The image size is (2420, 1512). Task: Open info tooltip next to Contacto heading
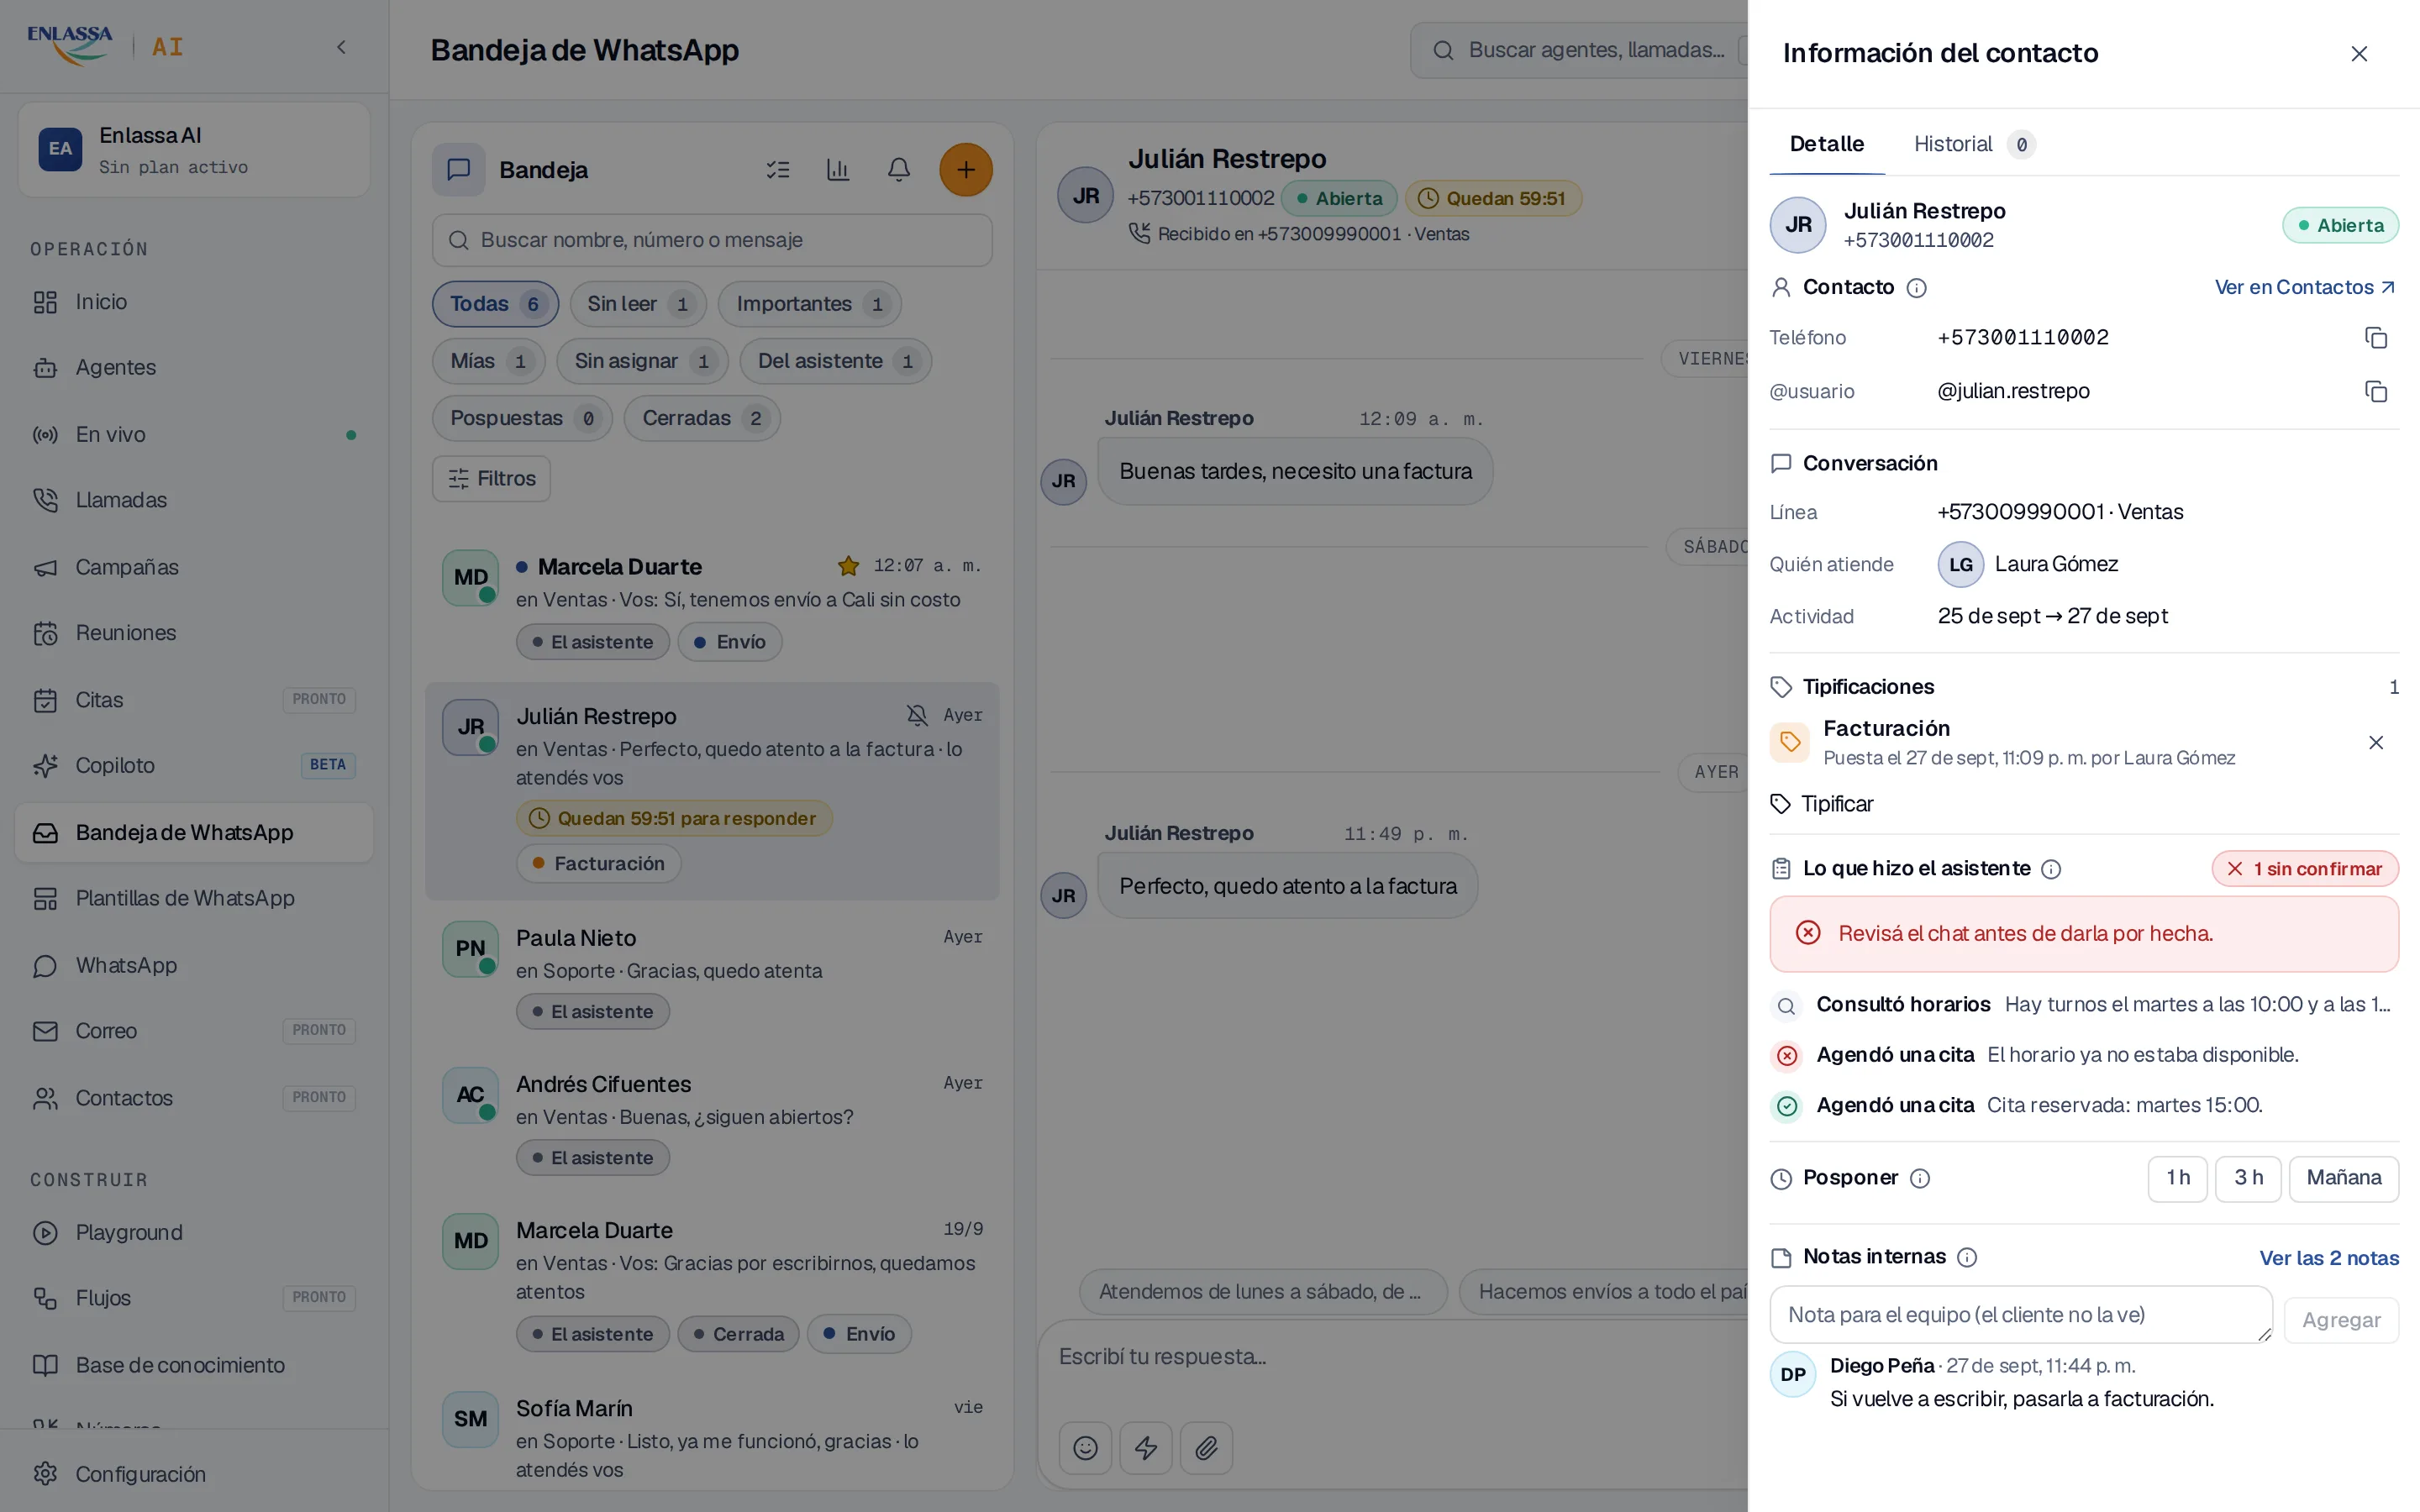pos(1916,288)
